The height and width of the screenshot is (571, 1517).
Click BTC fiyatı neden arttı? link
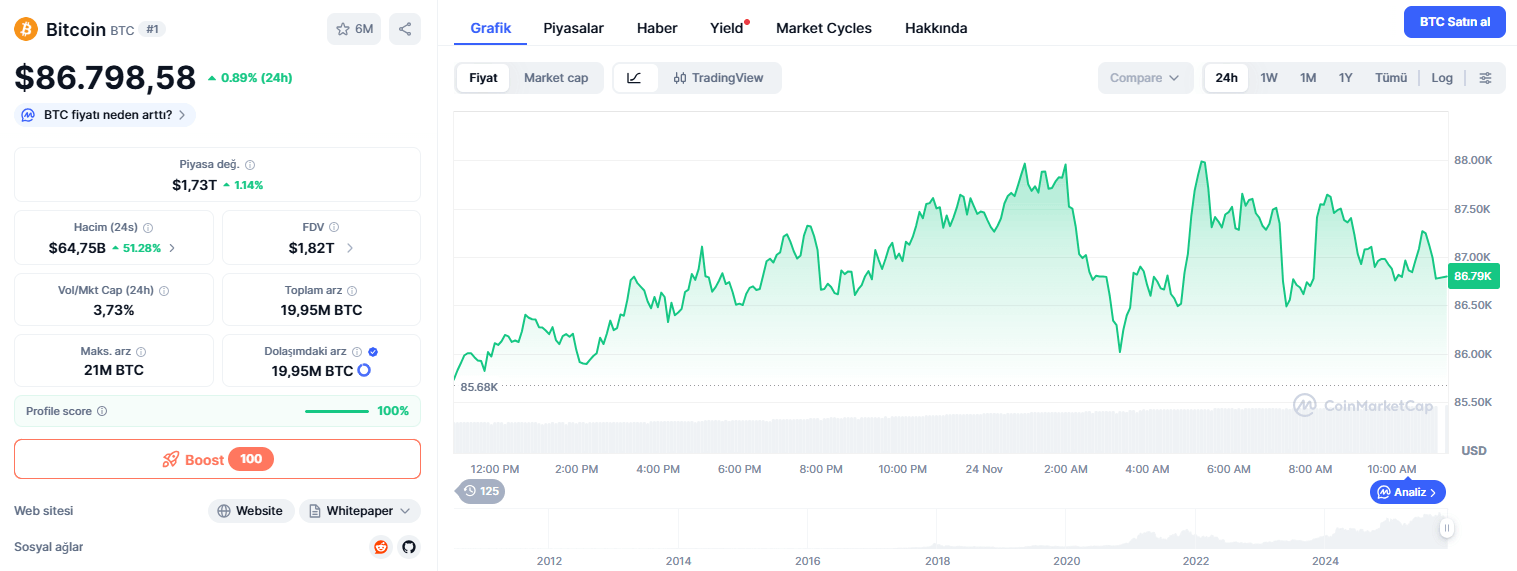[105, 115]
